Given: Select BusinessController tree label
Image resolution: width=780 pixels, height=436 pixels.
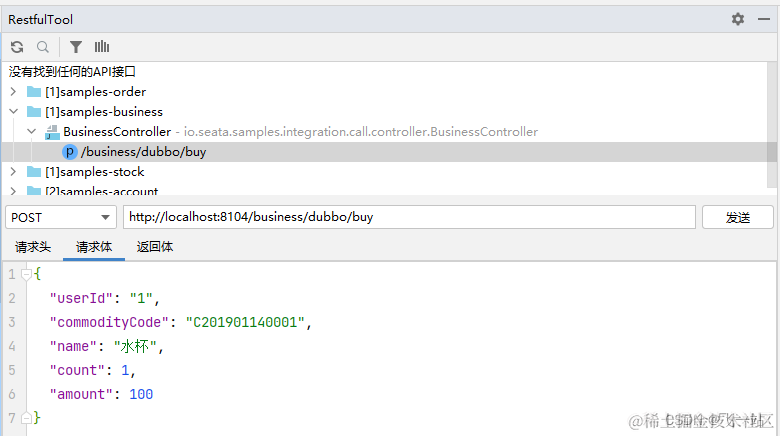Looking at the screenshot, I should pyautogui.click(x=117, y=132).
